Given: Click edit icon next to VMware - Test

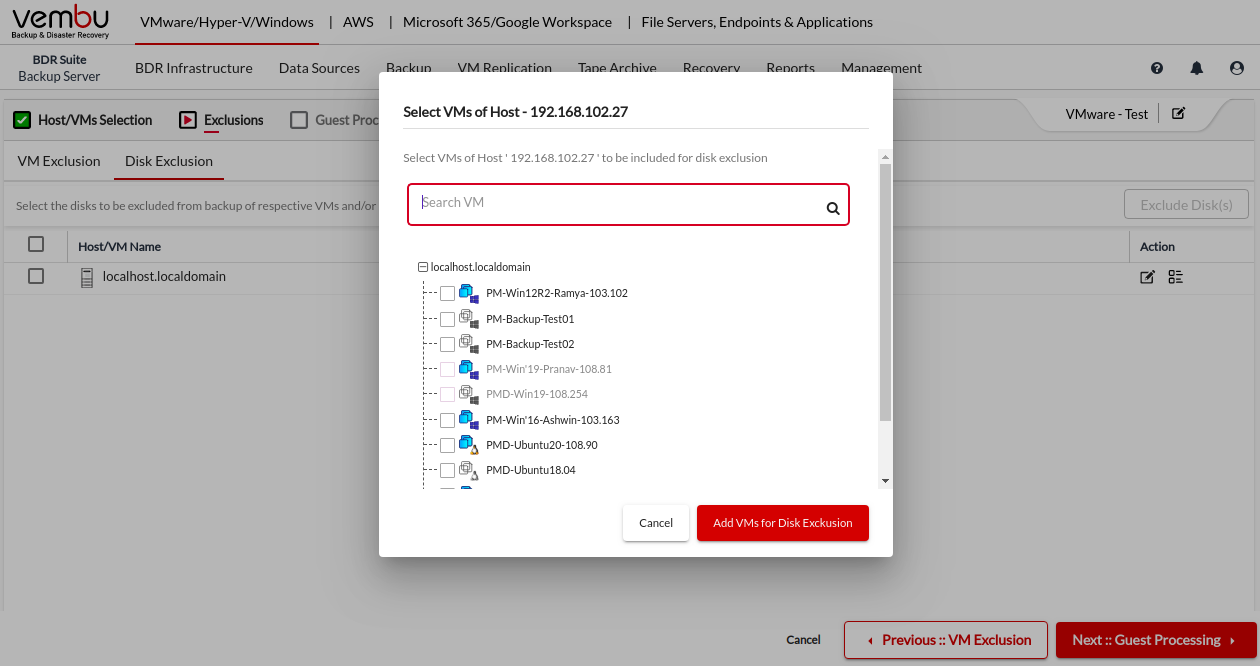Looking at the screenshot, I should (x=1178, y=114).
